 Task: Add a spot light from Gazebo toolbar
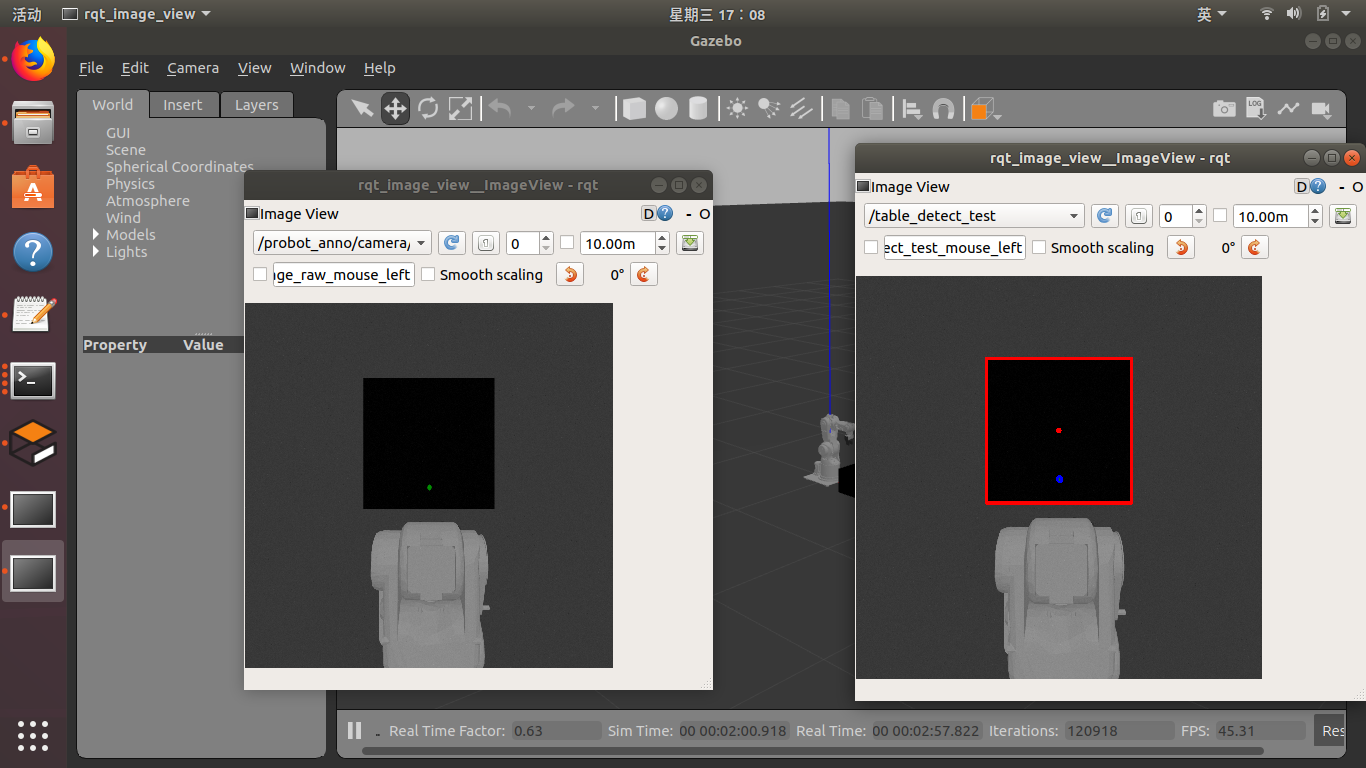click(x=769, y=108)
